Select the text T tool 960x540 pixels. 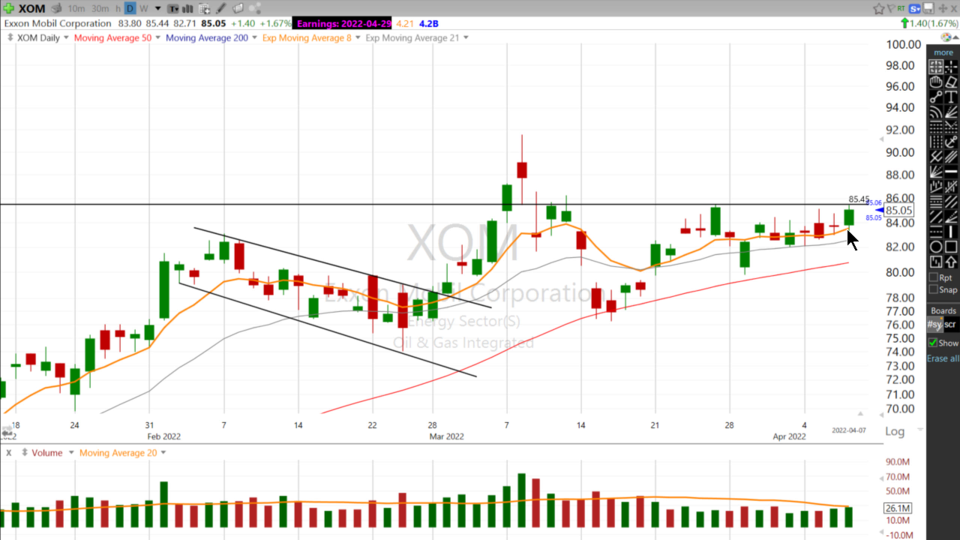(x=951, y=96)
